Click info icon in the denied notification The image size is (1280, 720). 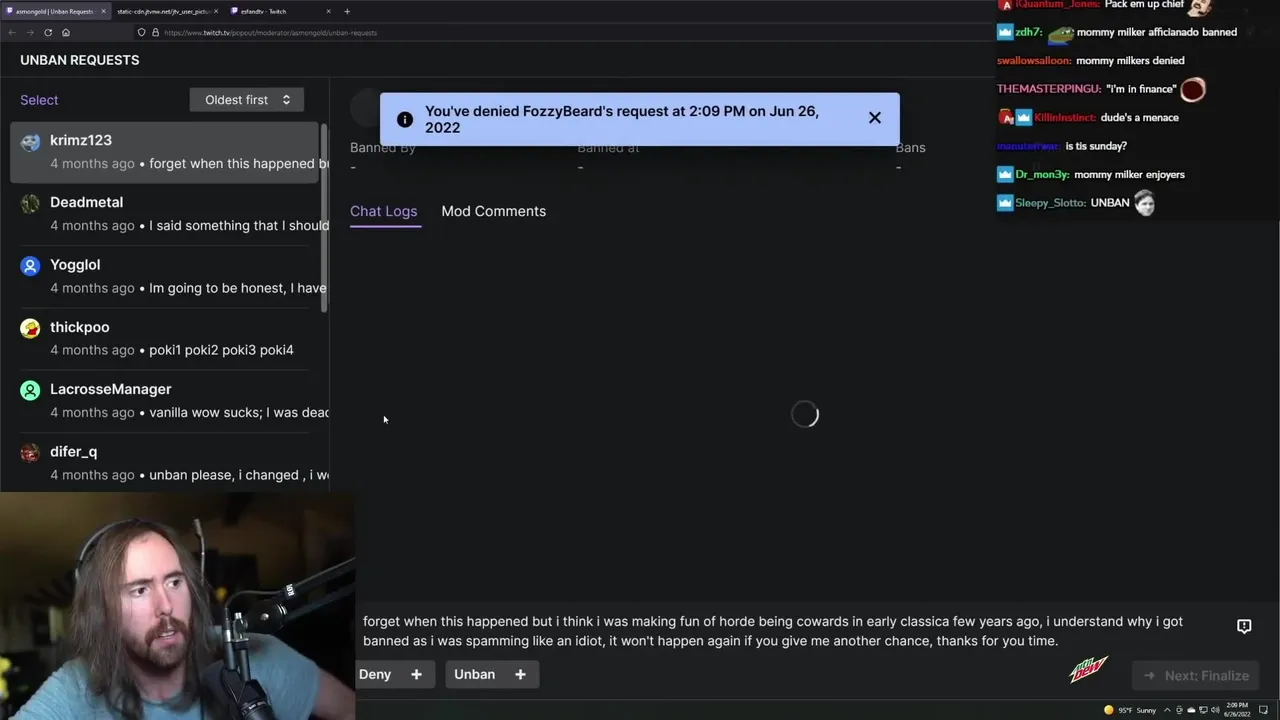[x=404, y=119]
